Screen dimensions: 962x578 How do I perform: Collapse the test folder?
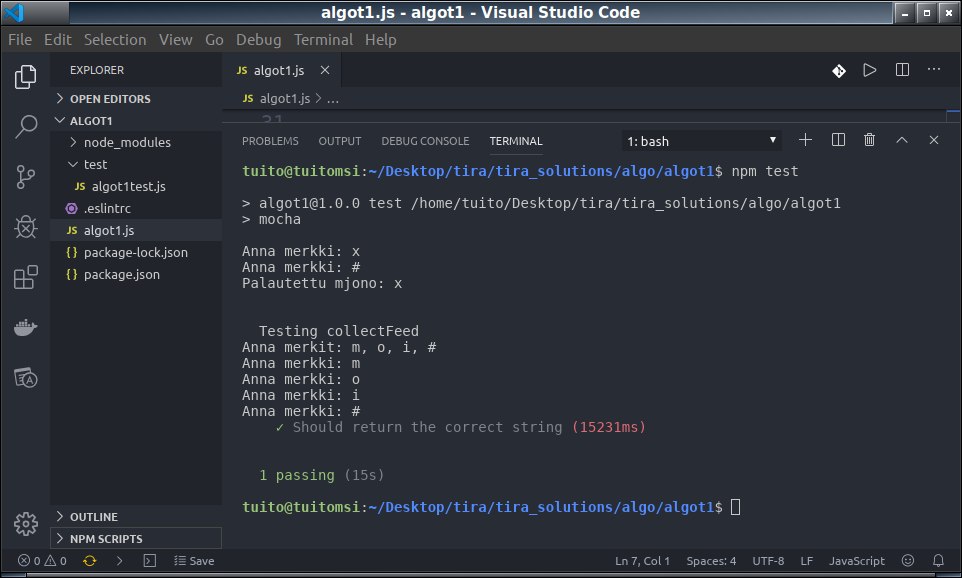click(x=136, y=164)
